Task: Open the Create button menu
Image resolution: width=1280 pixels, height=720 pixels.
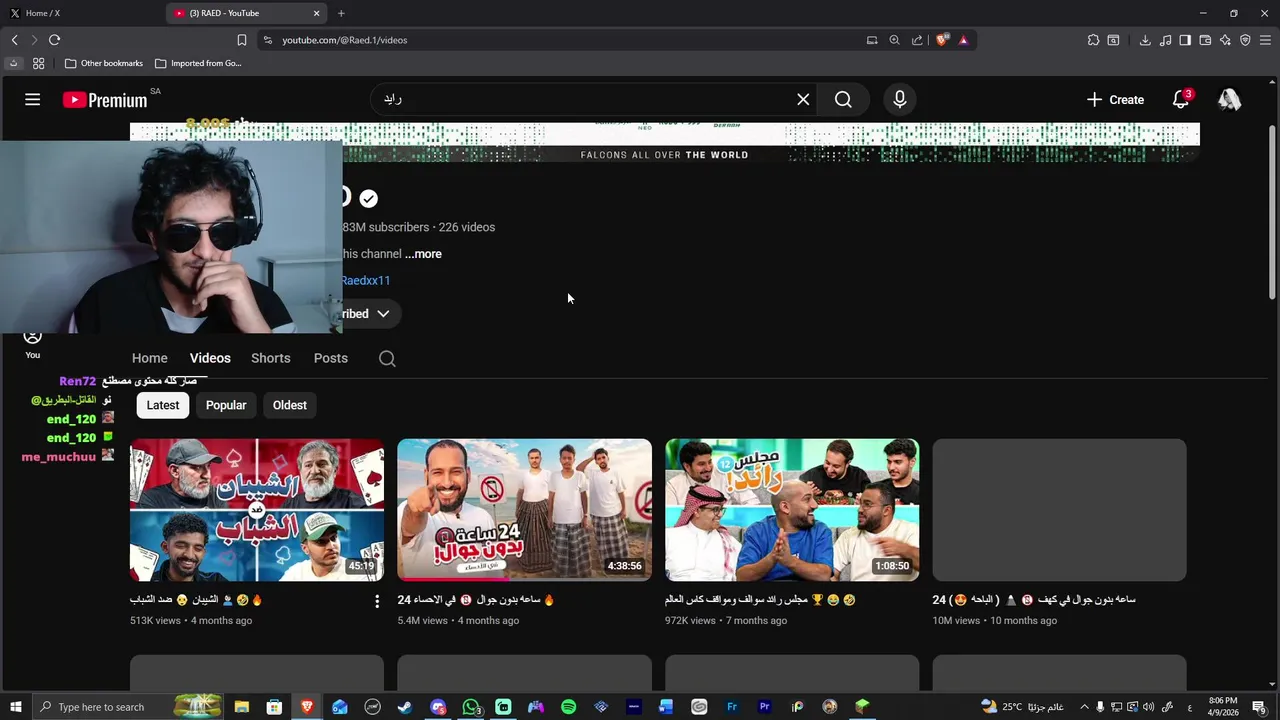Action: (x=1115, y=99)
